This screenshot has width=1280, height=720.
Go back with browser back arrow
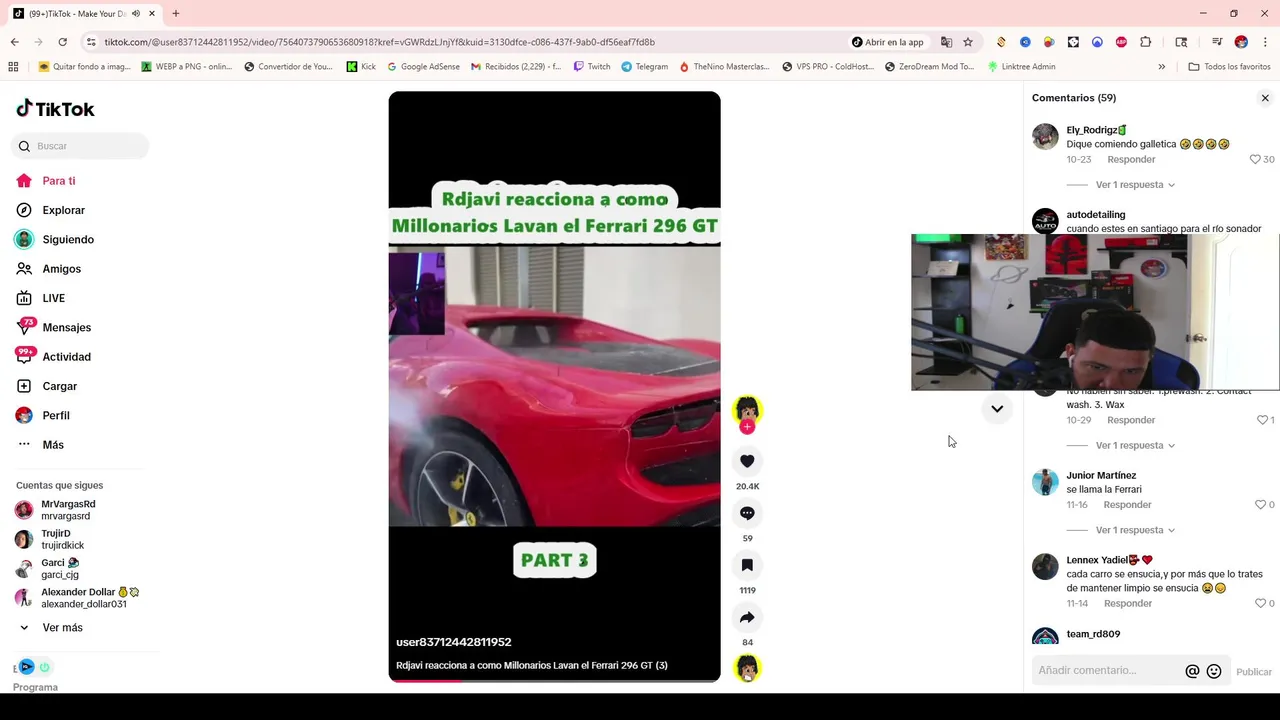click(14, 42)
